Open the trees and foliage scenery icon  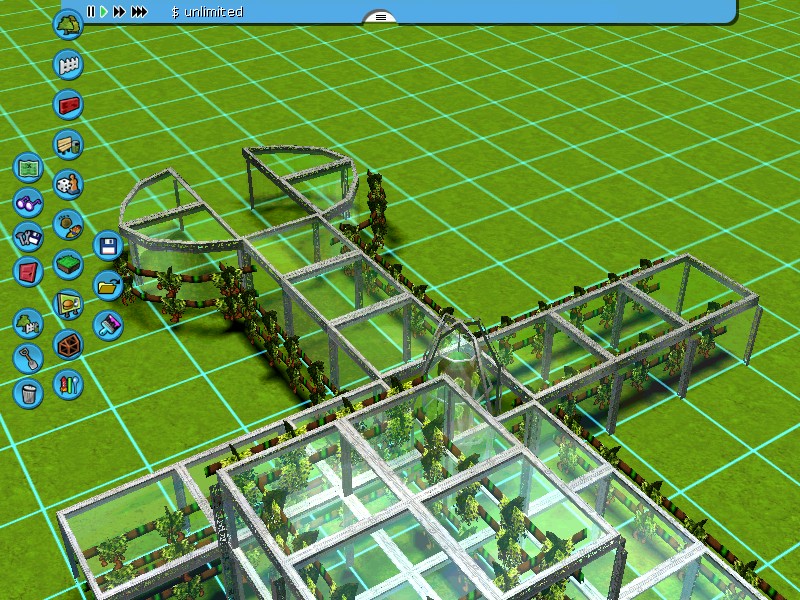click(x=67, y=25)
